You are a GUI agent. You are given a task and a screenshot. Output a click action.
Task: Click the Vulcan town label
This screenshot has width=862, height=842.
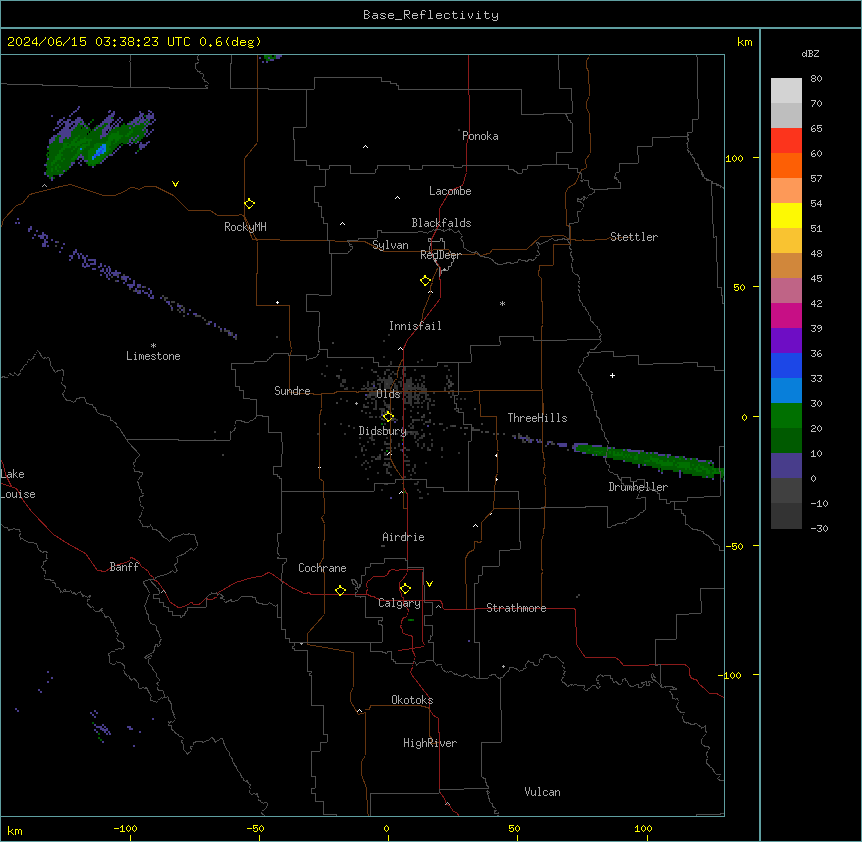tap(542, 792)
